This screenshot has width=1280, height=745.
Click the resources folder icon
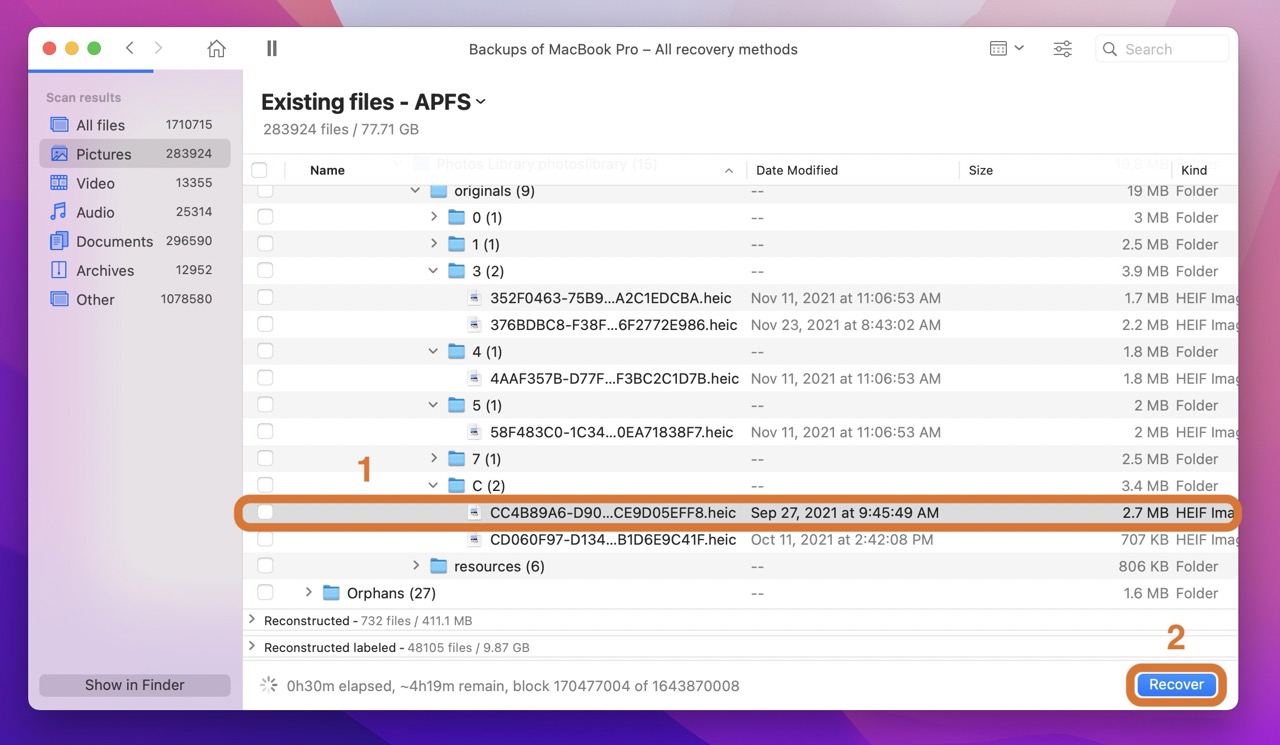click(x=438, y=566)
